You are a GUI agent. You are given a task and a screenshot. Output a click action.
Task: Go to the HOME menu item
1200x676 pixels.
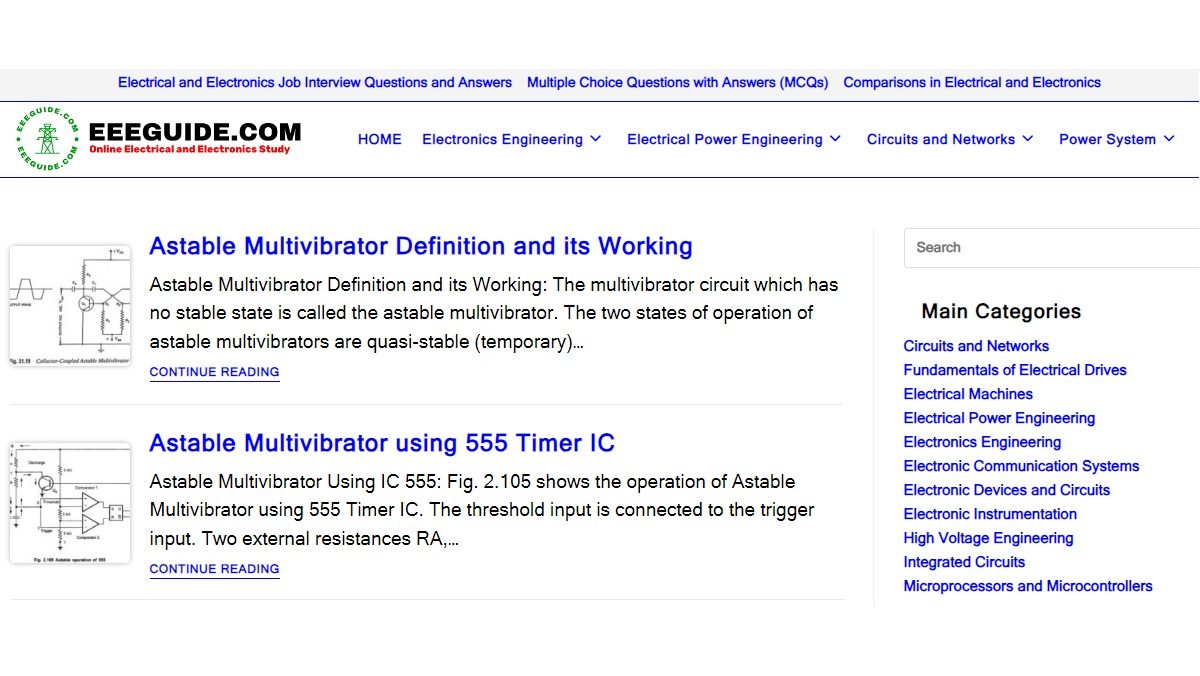click(x=379, y=139)
